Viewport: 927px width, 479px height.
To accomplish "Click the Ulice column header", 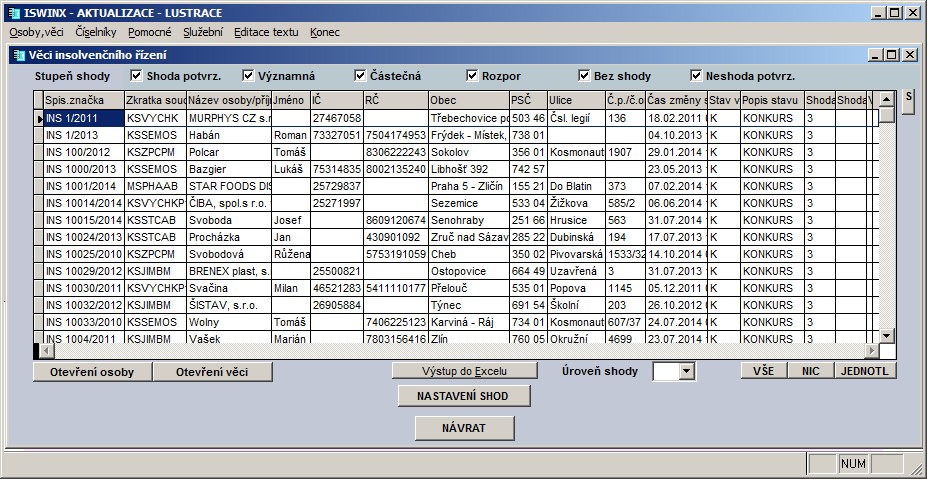I will [x=576, y=100].
